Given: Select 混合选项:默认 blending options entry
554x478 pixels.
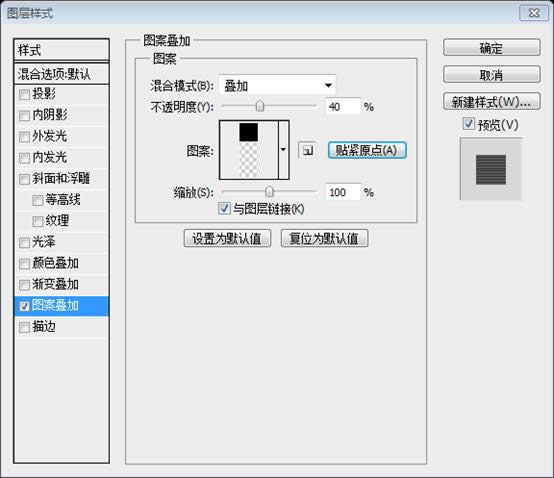Looking at the screenshot, I should [61, 74].
